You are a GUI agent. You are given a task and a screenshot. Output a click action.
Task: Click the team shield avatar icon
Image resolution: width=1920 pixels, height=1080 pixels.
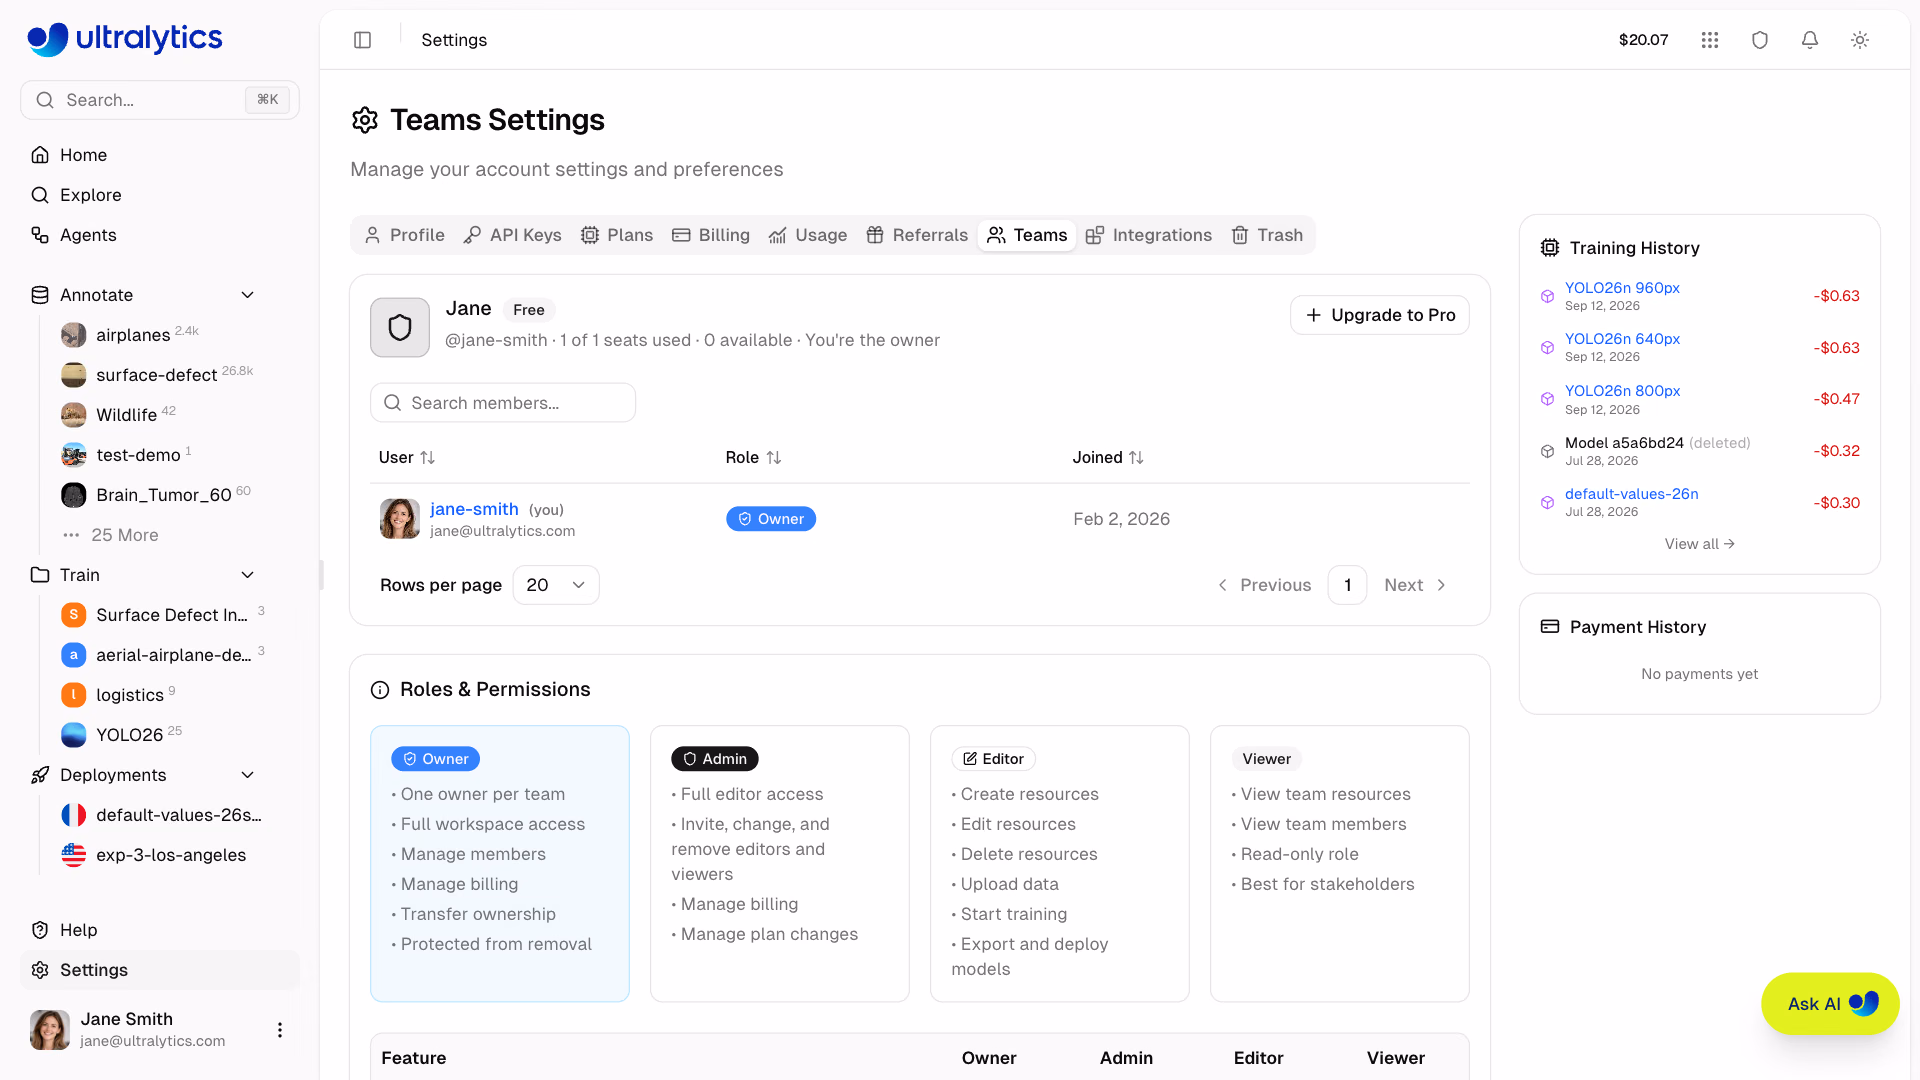(400, 327)
